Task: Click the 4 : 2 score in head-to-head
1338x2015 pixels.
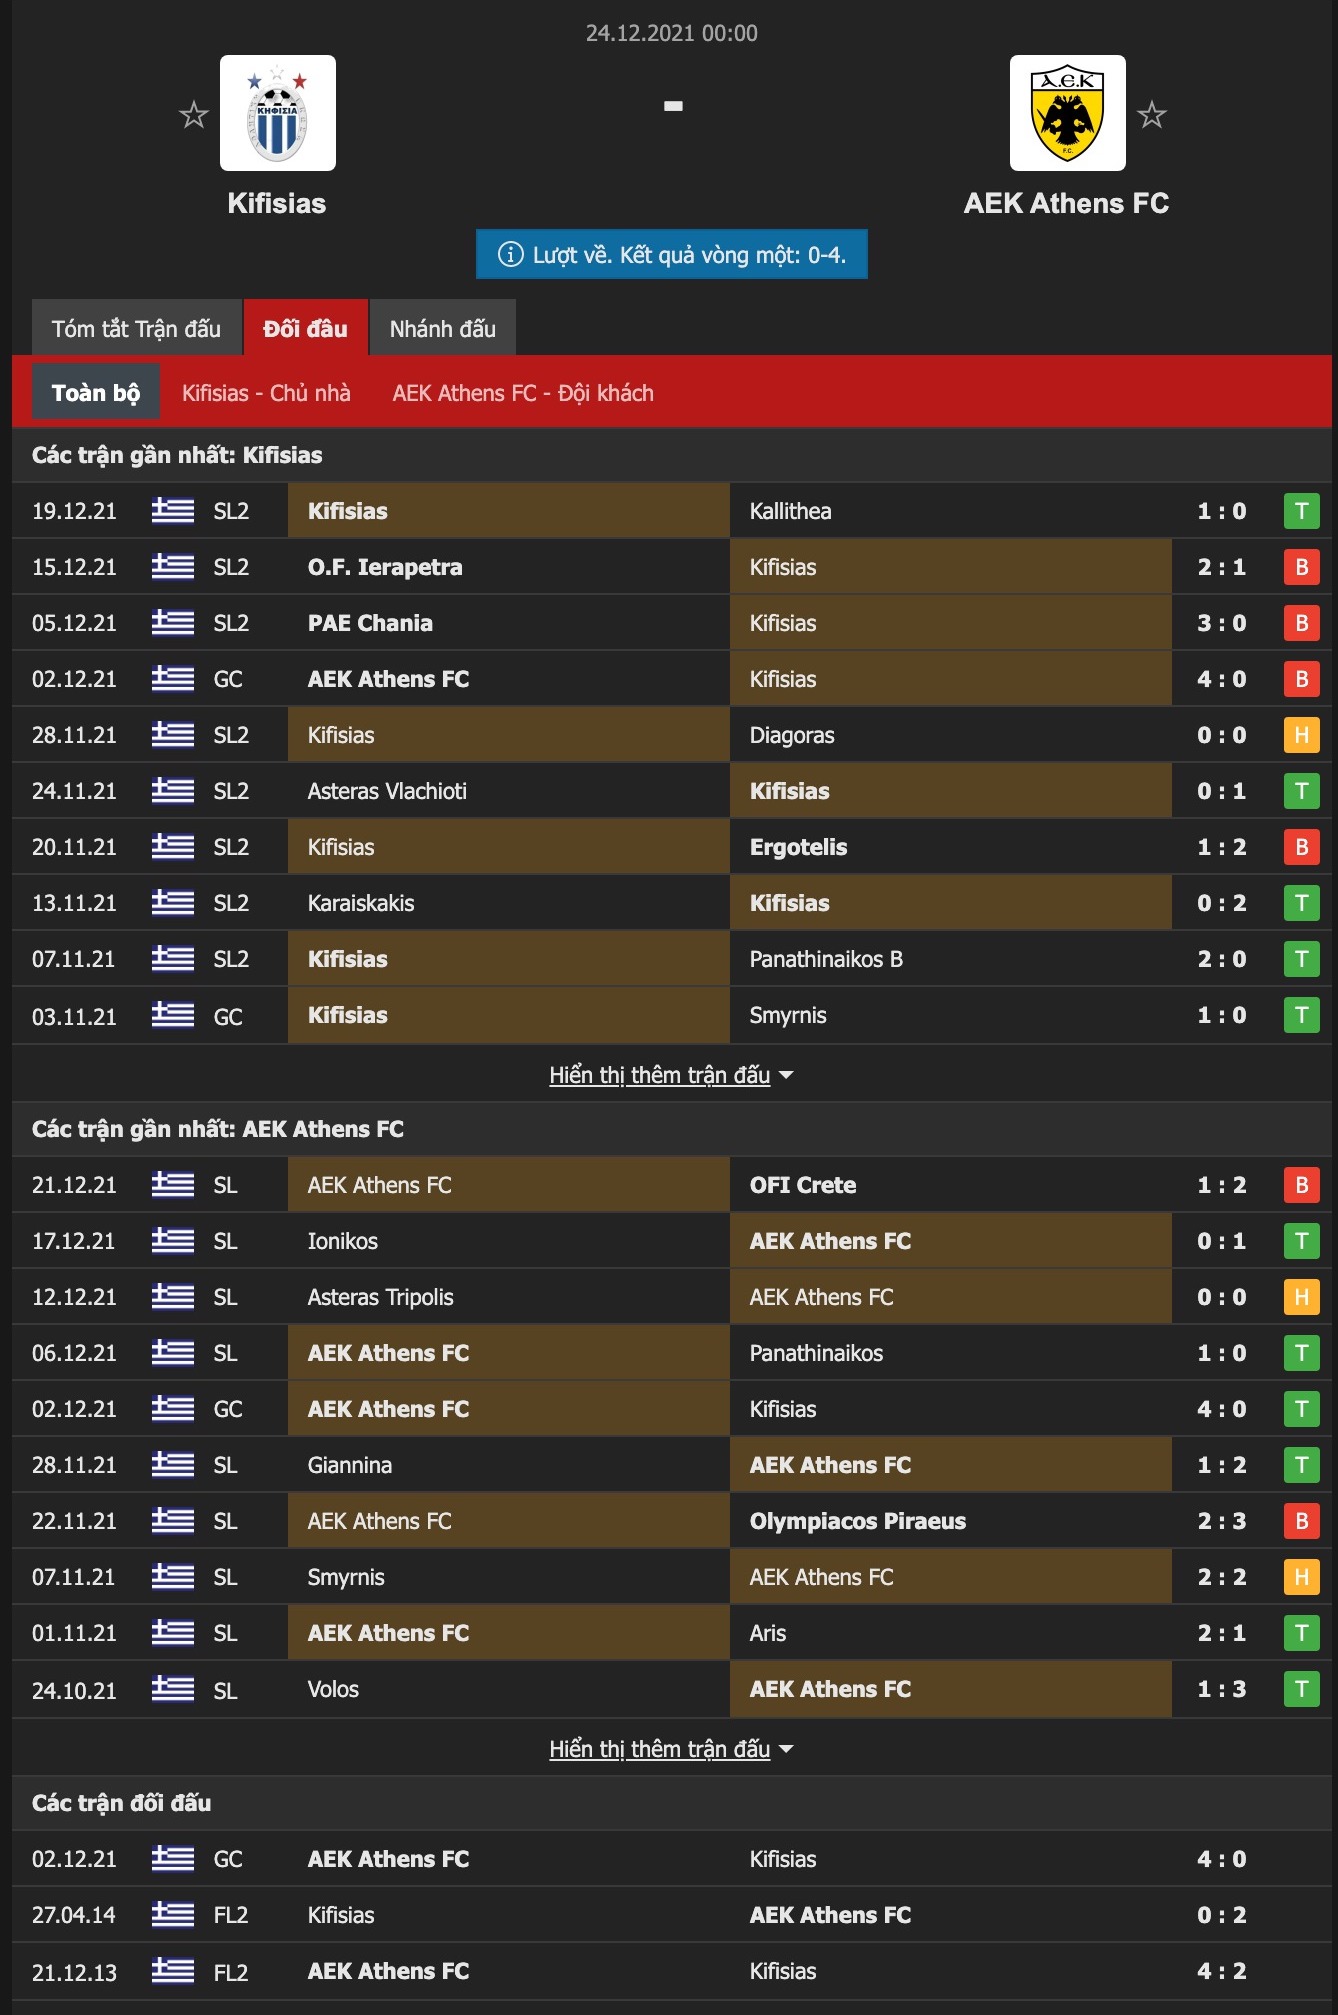Action: [x=1222, y=1971]
